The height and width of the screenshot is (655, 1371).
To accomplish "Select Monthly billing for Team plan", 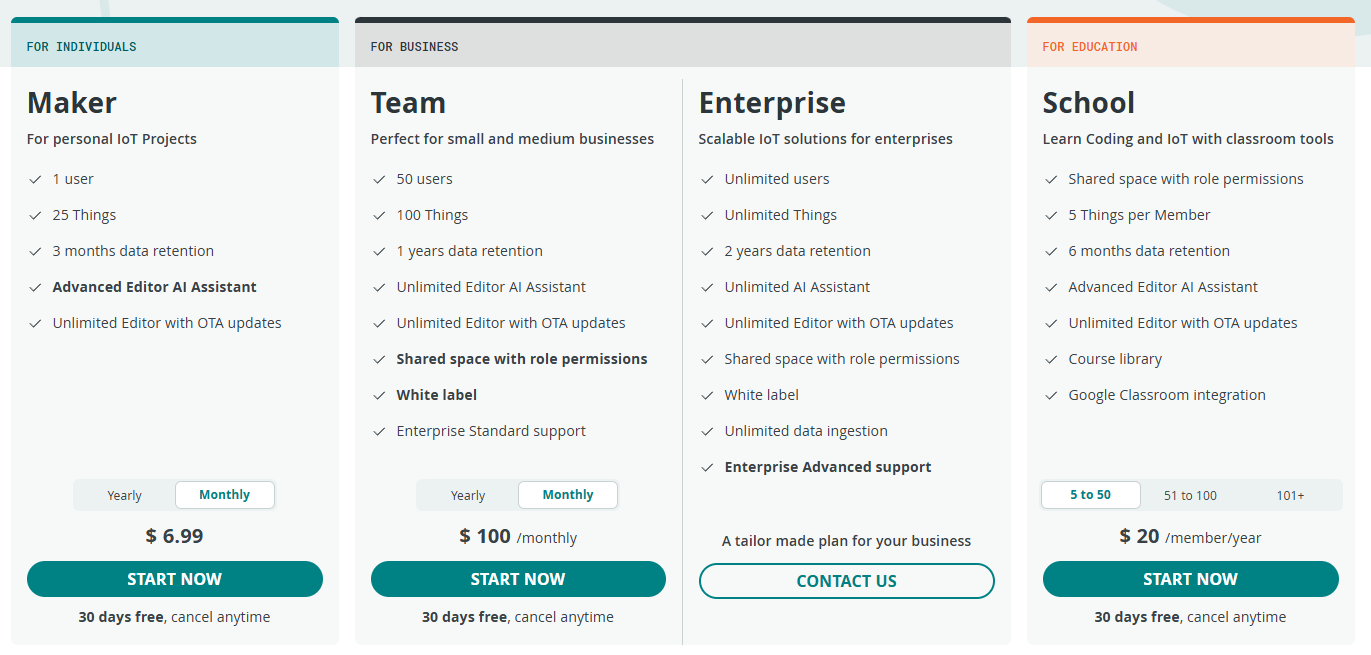I will pyautogui.click(x=568, y=495).
